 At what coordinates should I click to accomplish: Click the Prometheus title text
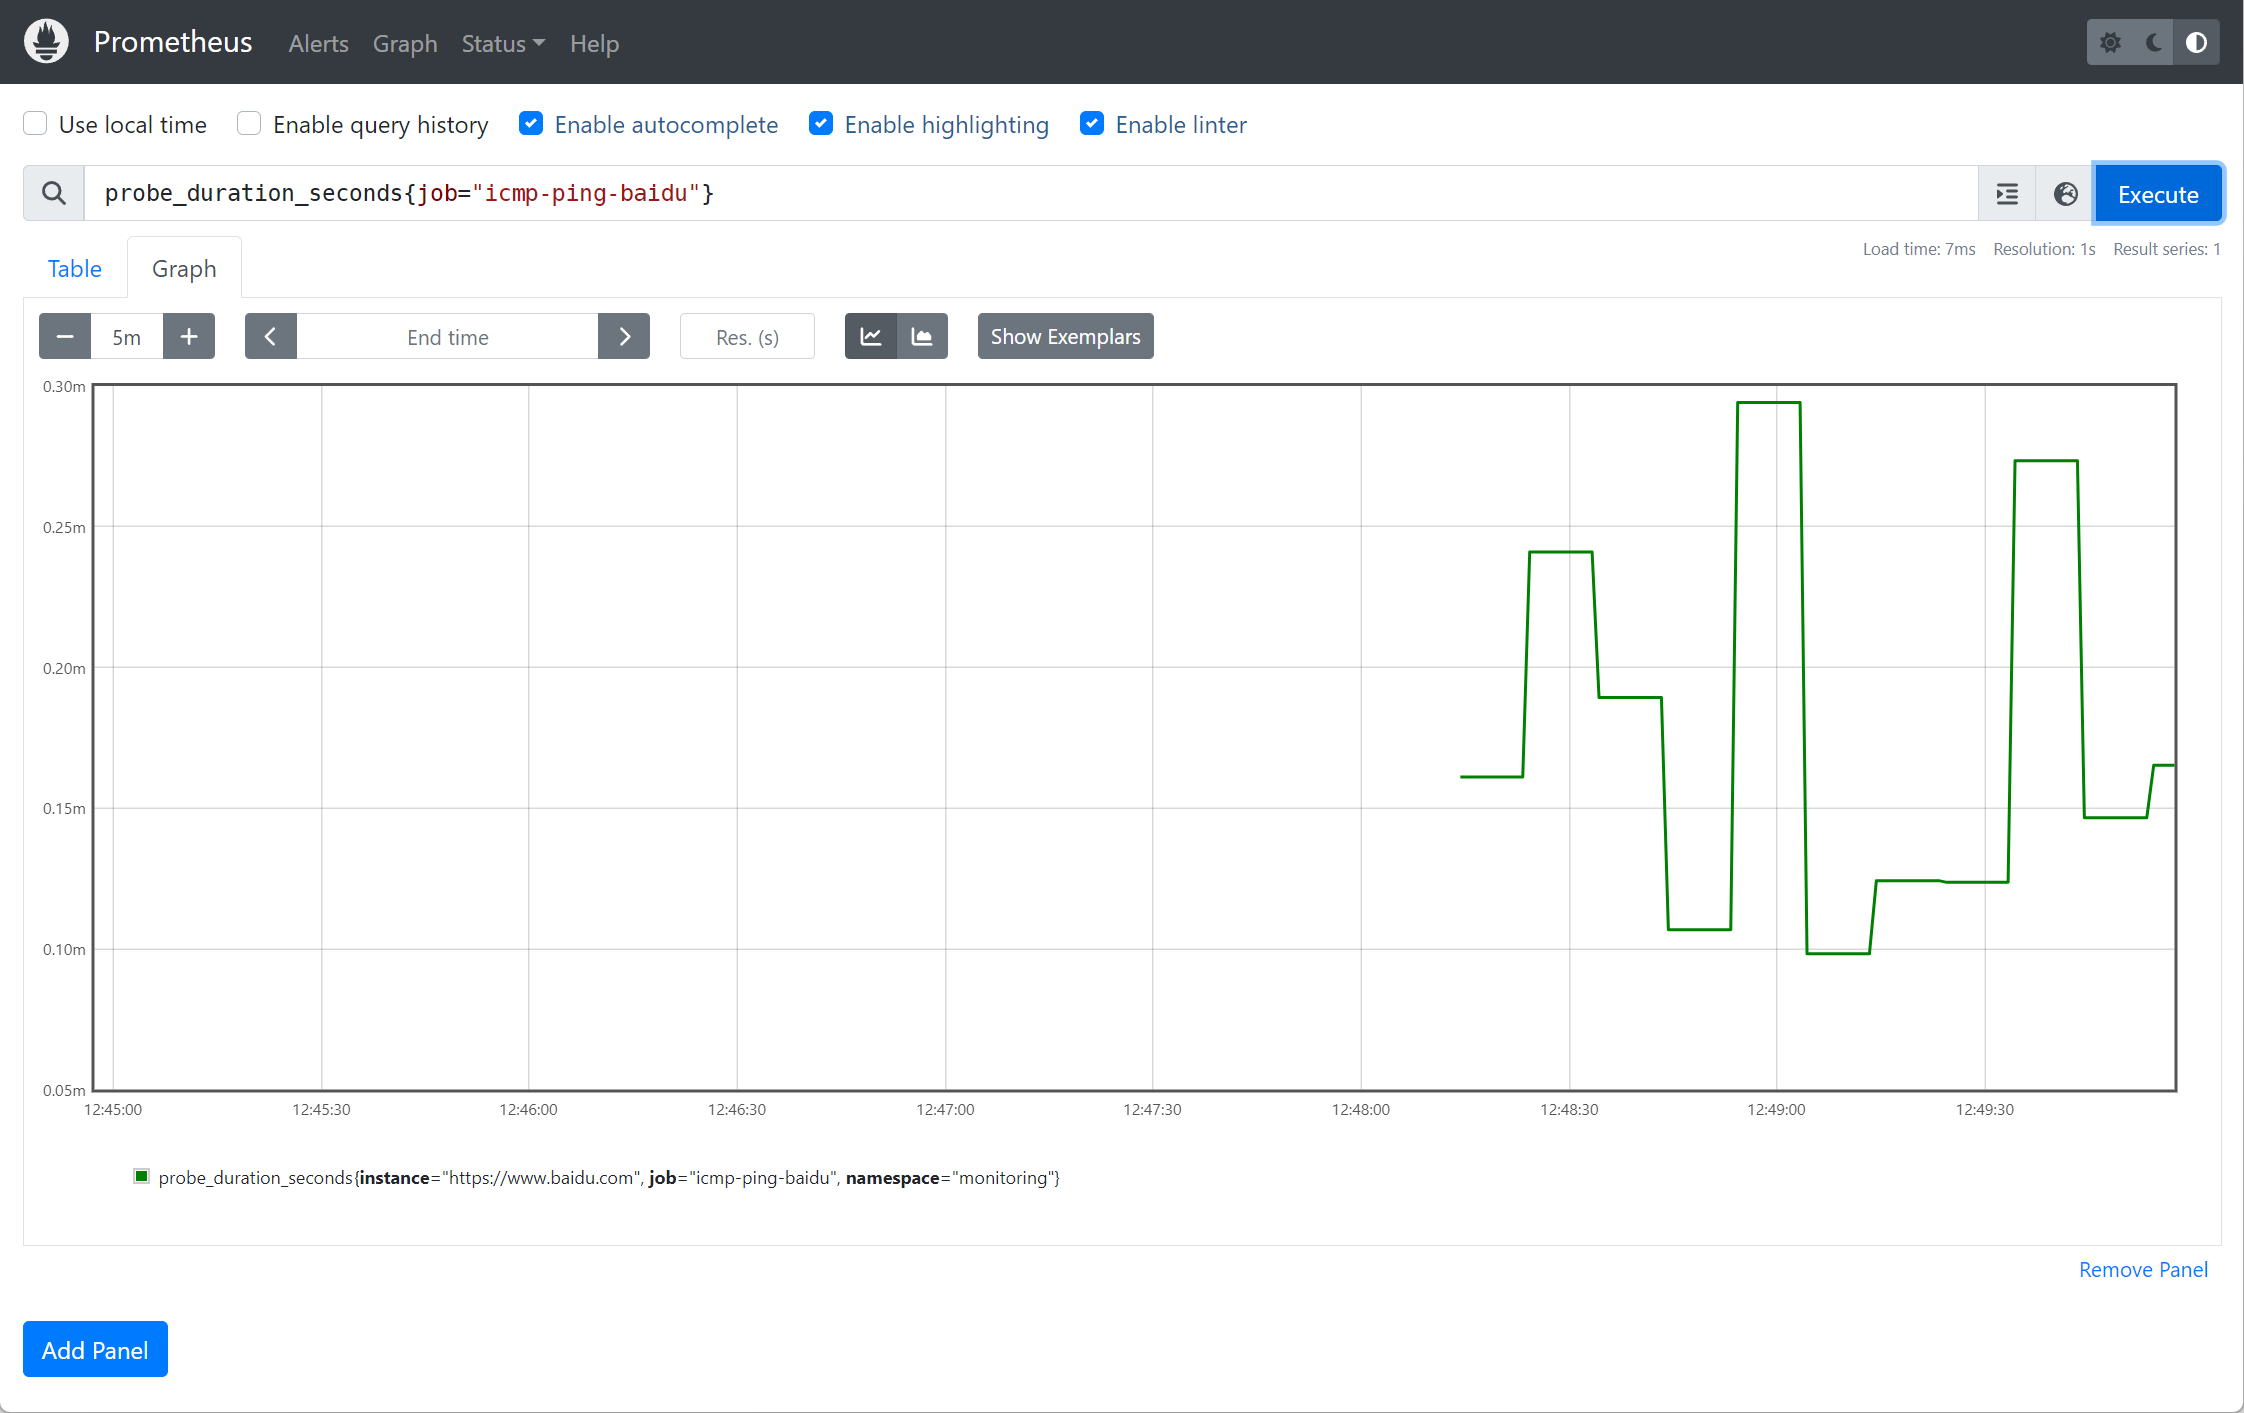(x=173, y=42)
